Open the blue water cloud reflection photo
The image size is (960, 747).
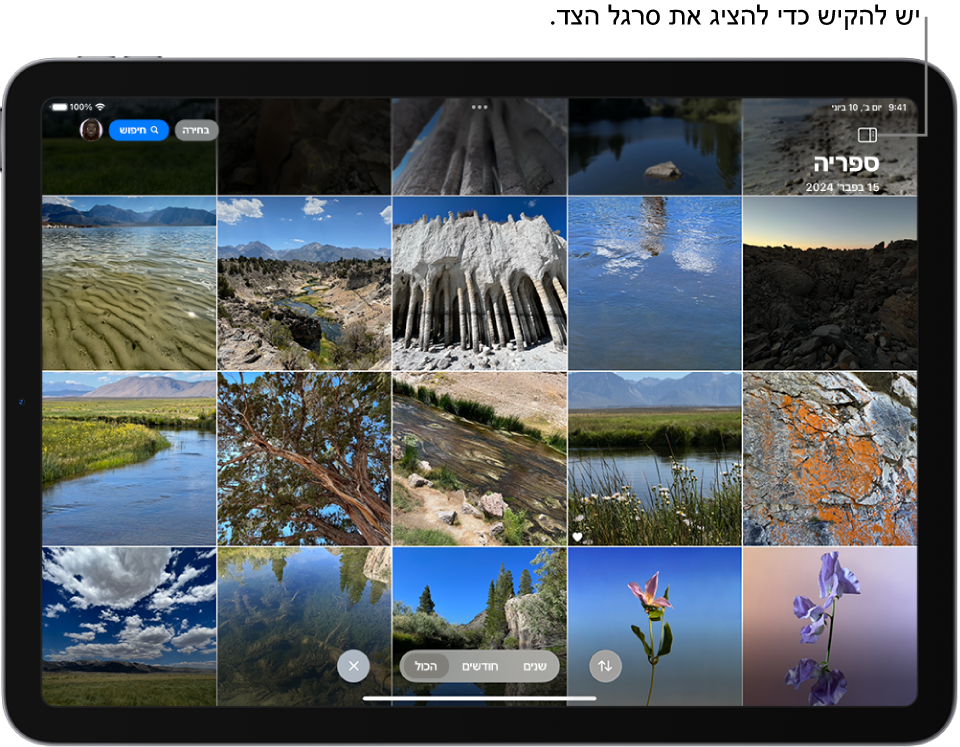coord(654,283)
